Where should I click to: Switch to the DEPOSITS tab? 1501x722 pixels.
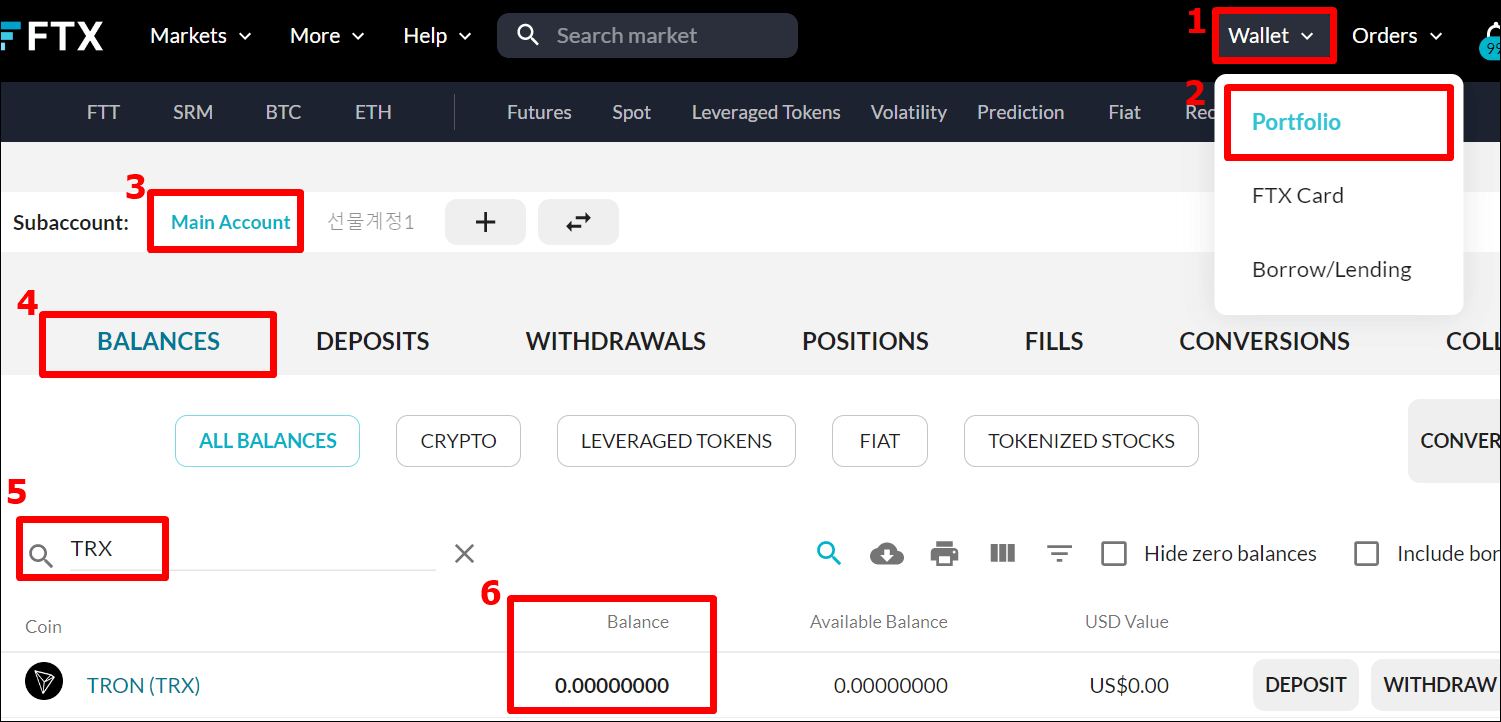click(x=373, y=342)
